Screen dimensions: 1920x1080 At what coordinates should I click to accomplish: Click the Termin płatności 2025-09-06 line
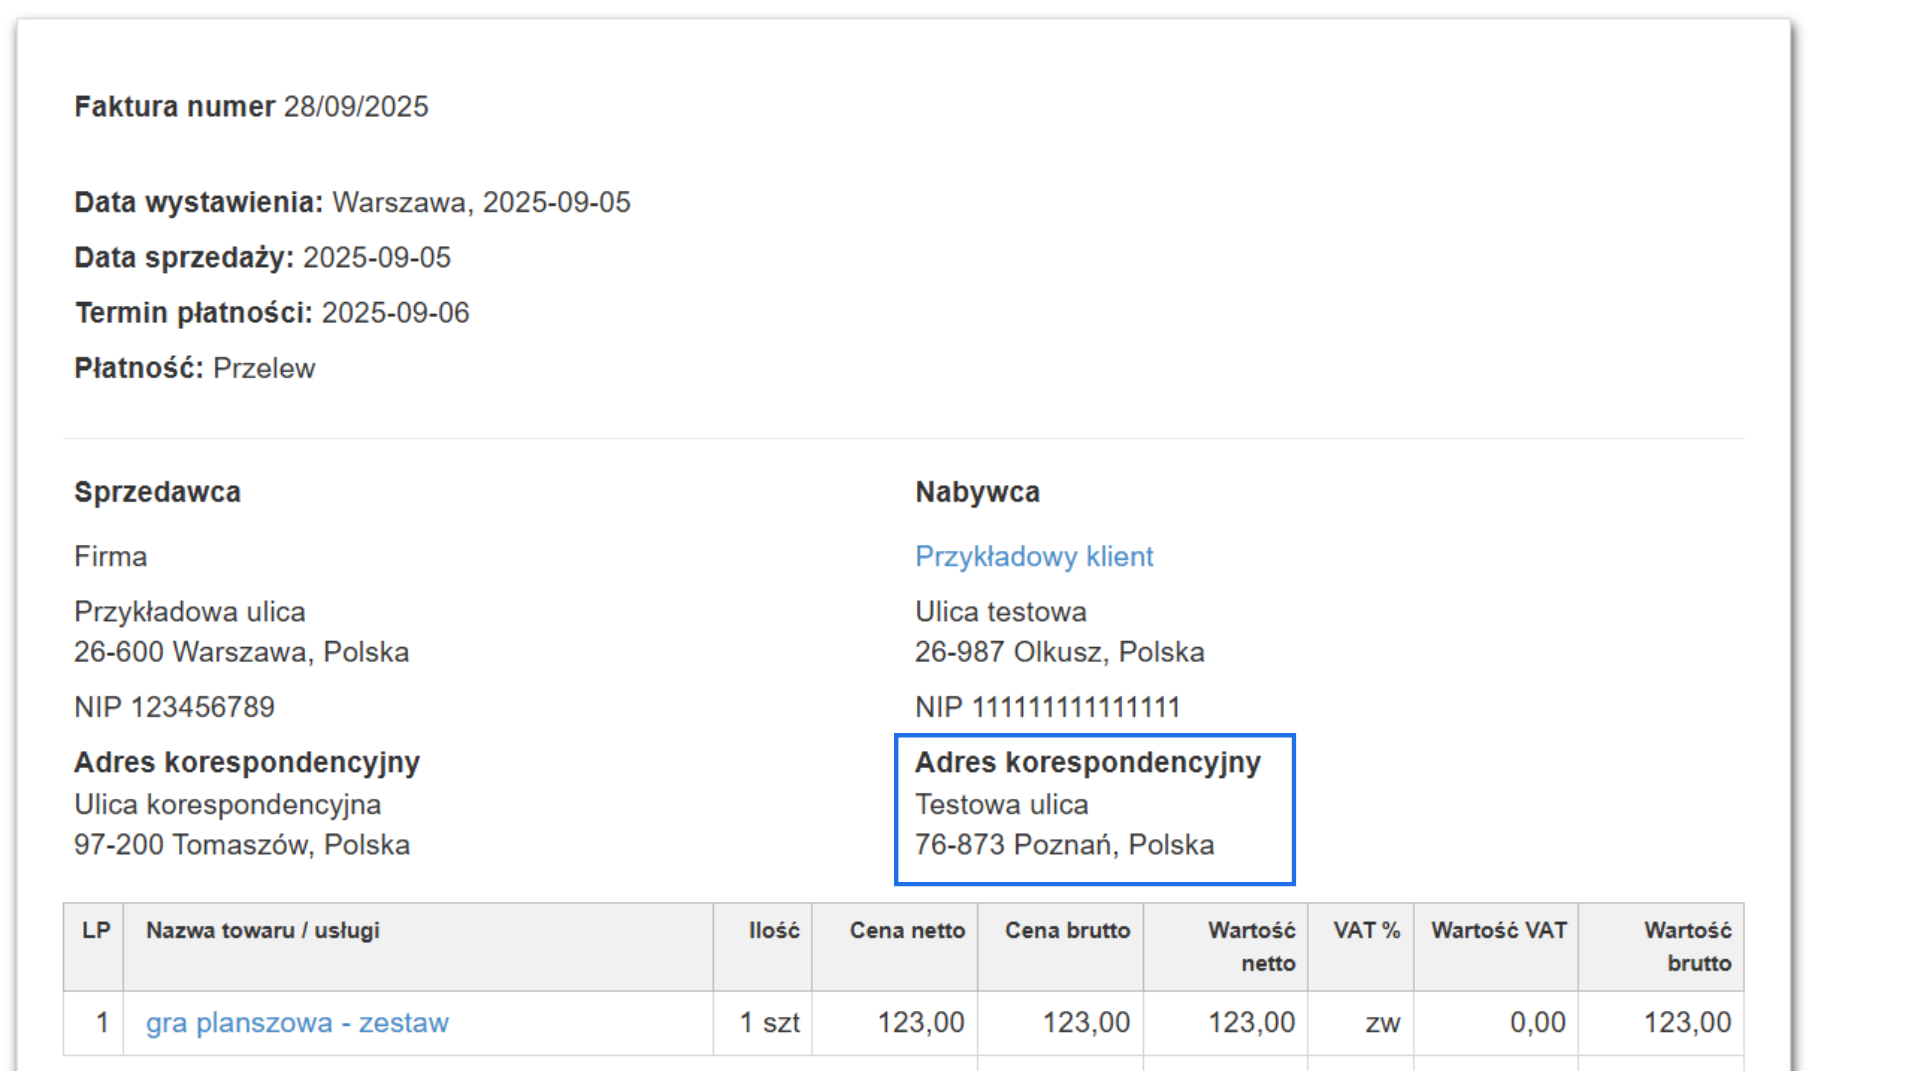pyautogui.click(x=272, y=313)
